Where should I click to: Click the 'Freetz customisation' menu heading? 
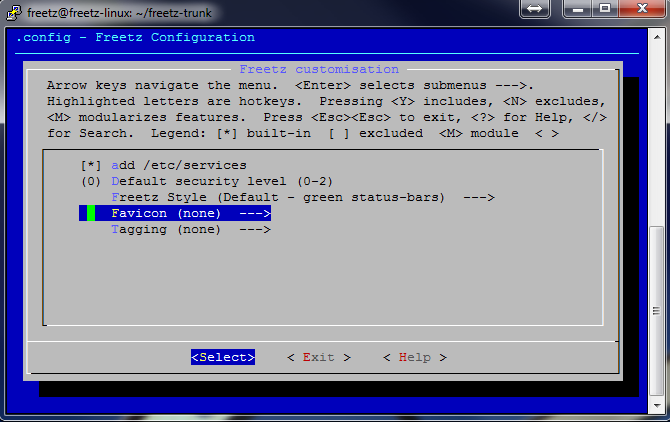[x=319, y=69]
